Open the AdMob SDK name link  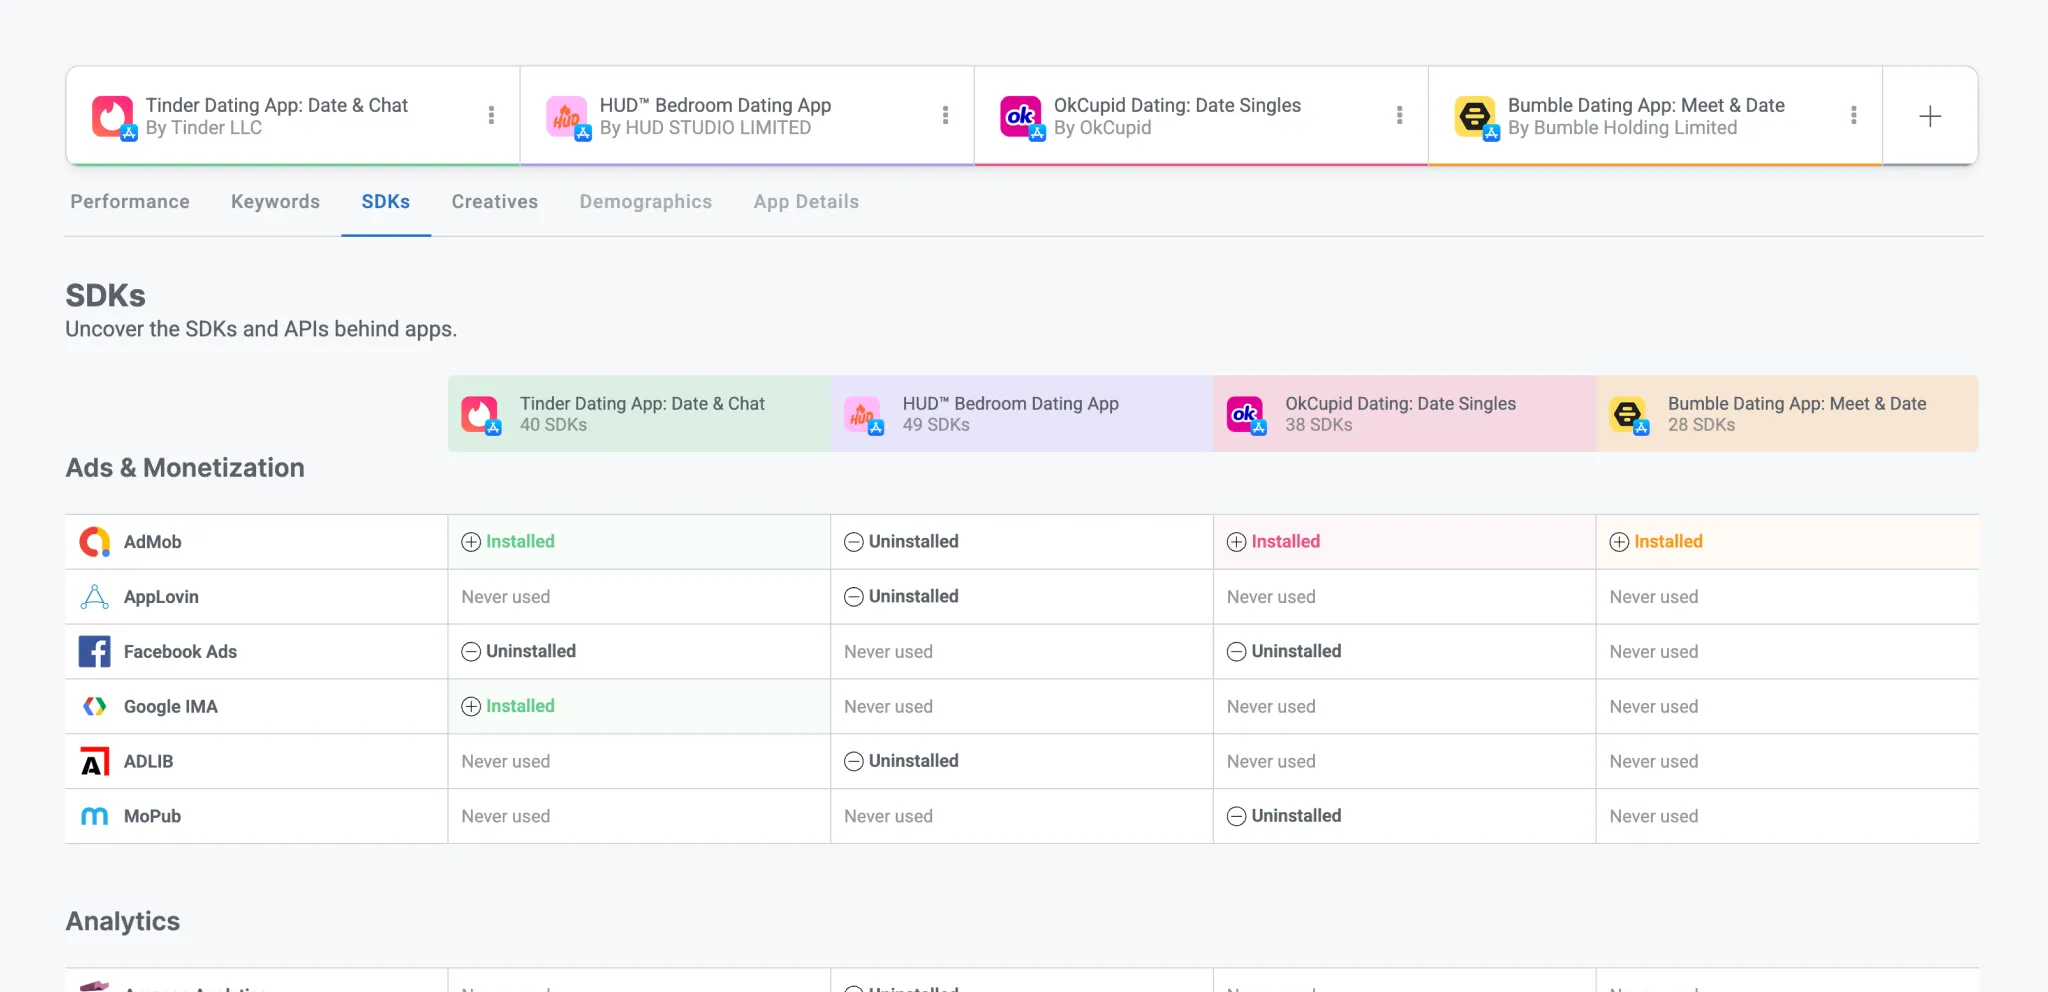(153, 542)
